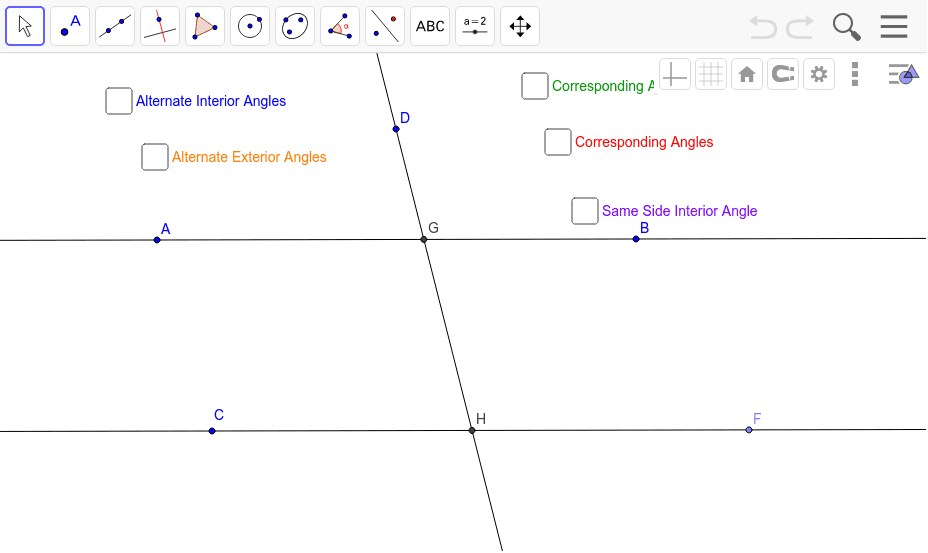Click the Same Side Interior Angle label
Image resolution: width=928 pixels, height=553 pixels.
[679, 211]
